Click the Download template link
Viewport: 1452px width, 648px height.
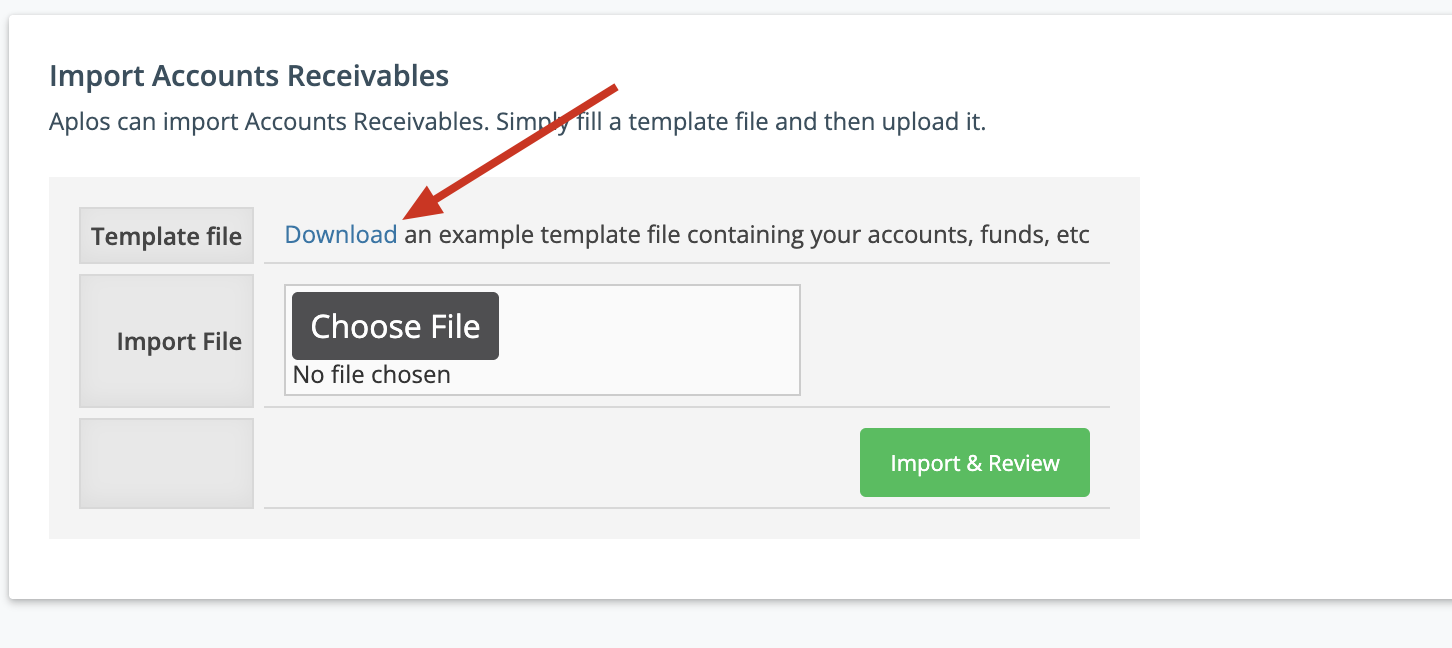[x=341, y=235]
